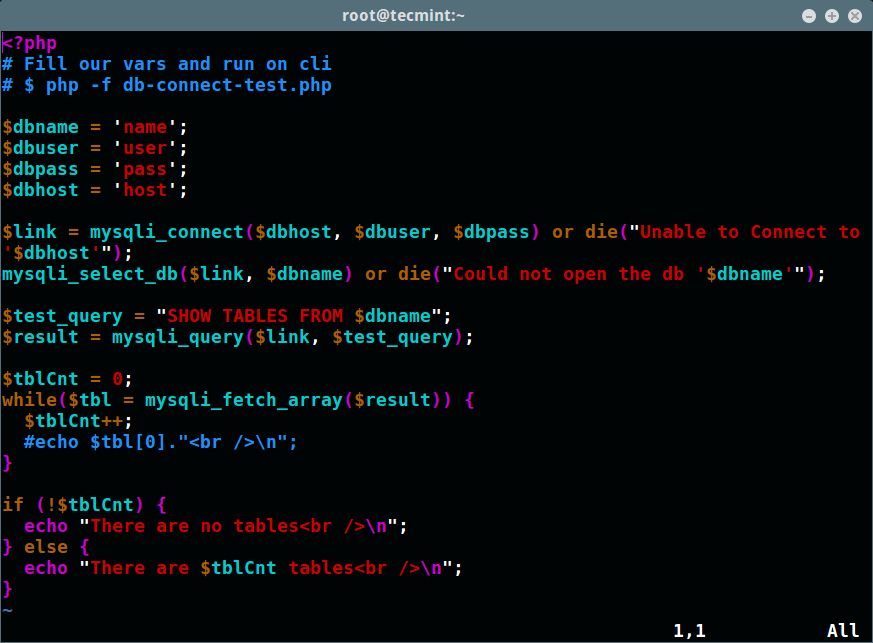Click the 'All' scroll indicator in status line
The height and width of the screenshot is (643, 873).
coord(843,631)
